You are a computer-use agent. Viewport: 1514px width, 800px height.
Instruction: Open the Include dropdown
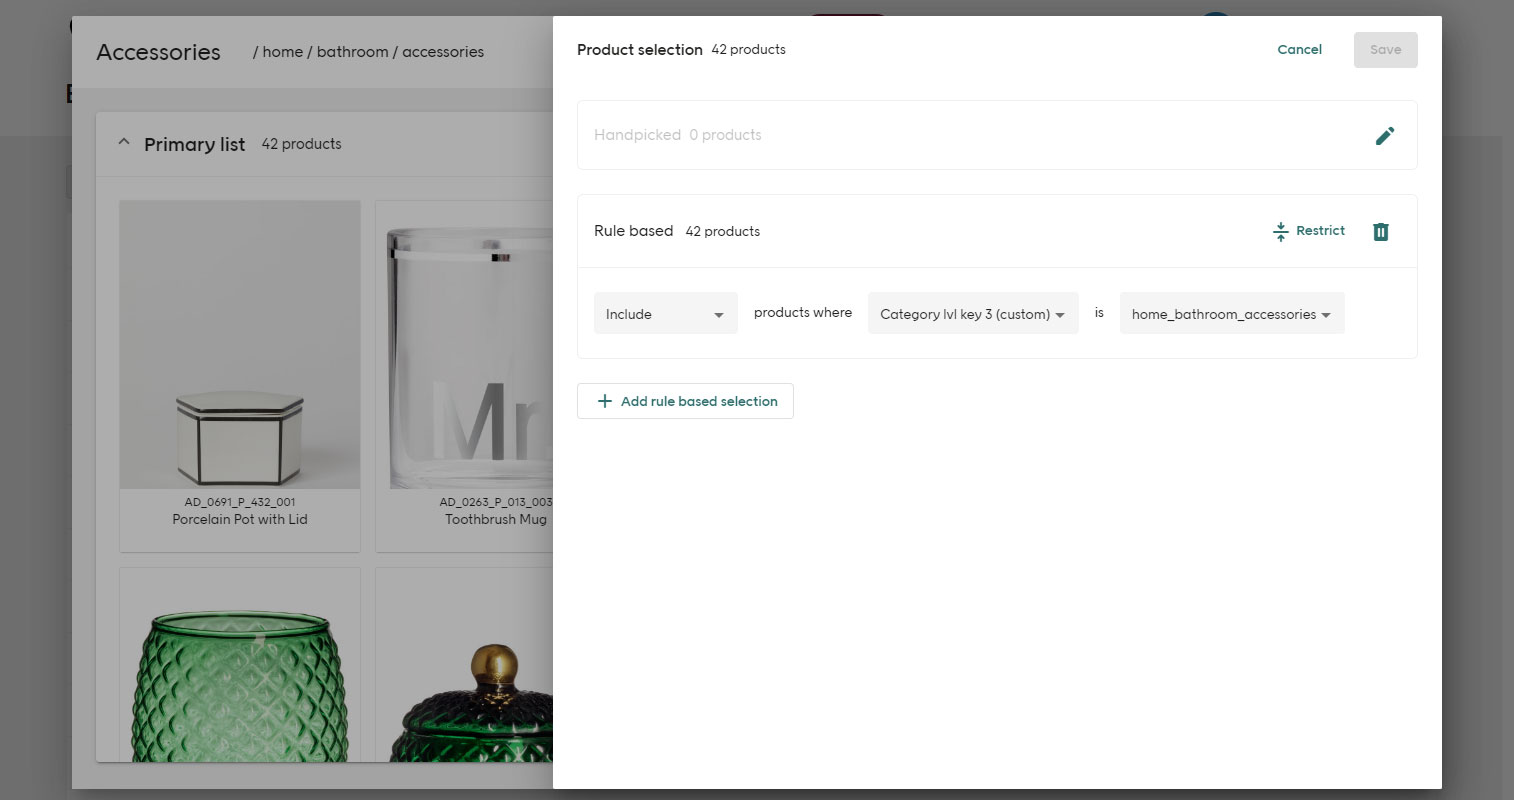tap(665, 314)
